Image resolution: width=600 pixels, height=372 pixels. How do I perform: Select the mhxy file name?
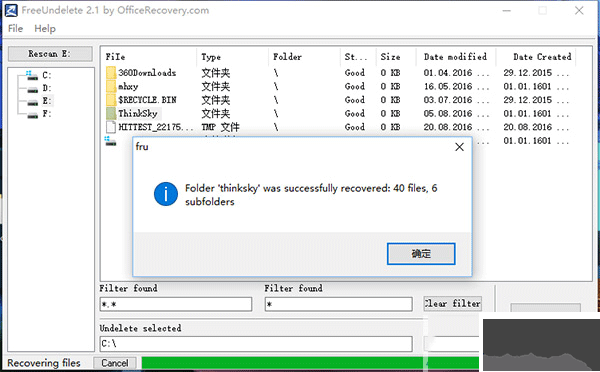pos(128,86)
